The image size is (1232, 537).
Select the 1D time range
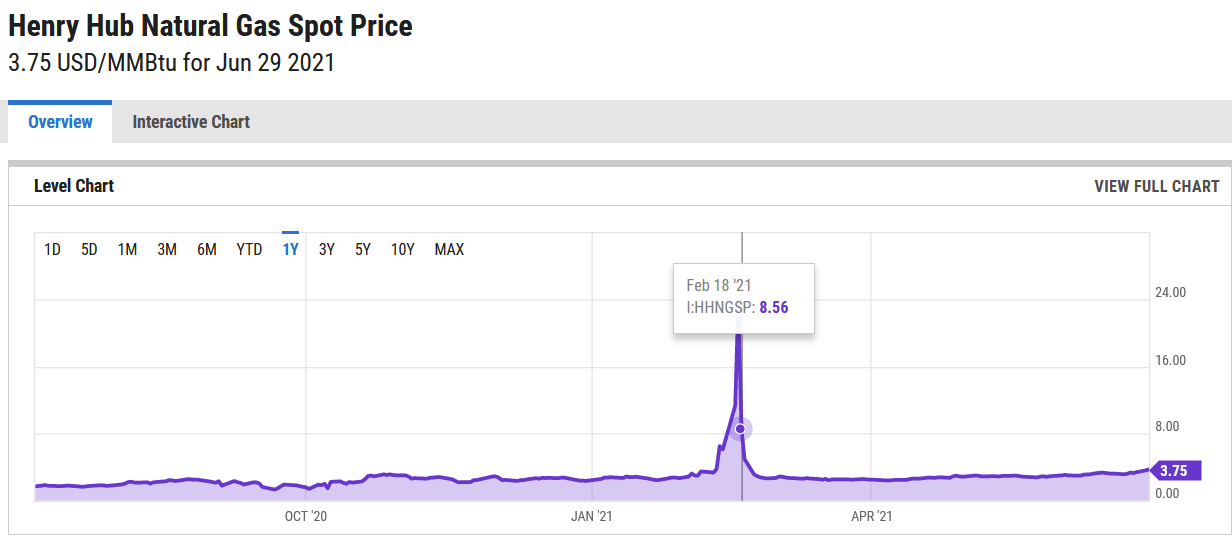click(x=52, y=250)
